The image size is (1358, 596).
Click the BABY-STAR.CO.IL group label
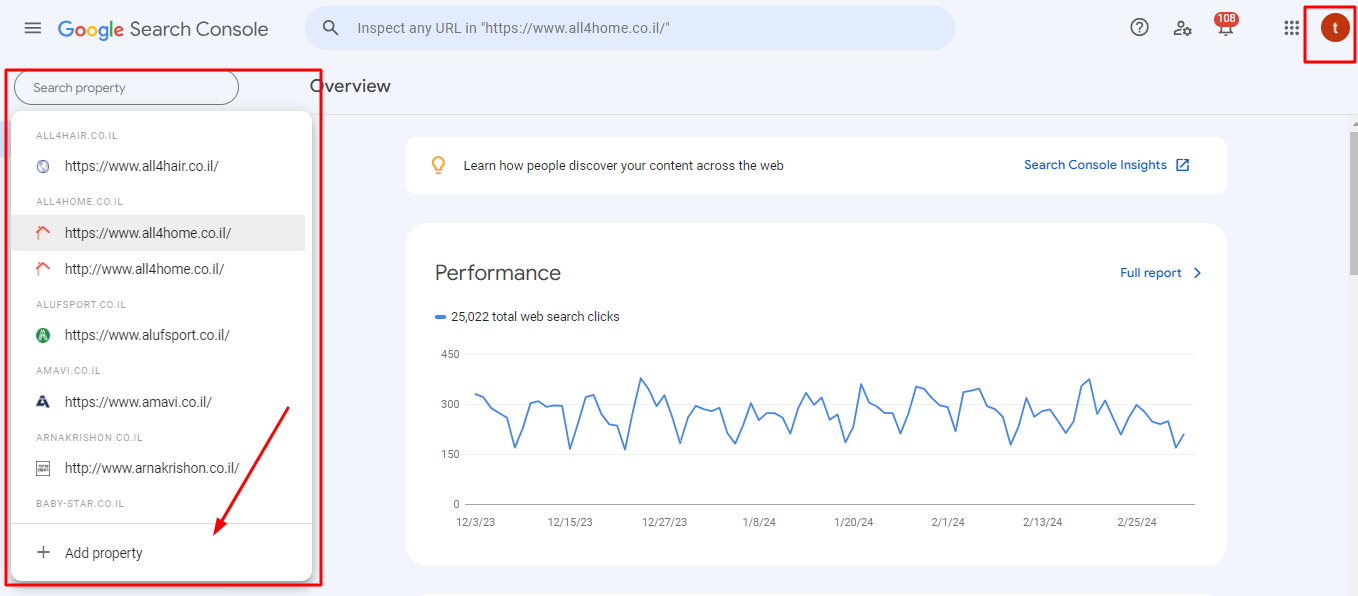tap(80, 504)
